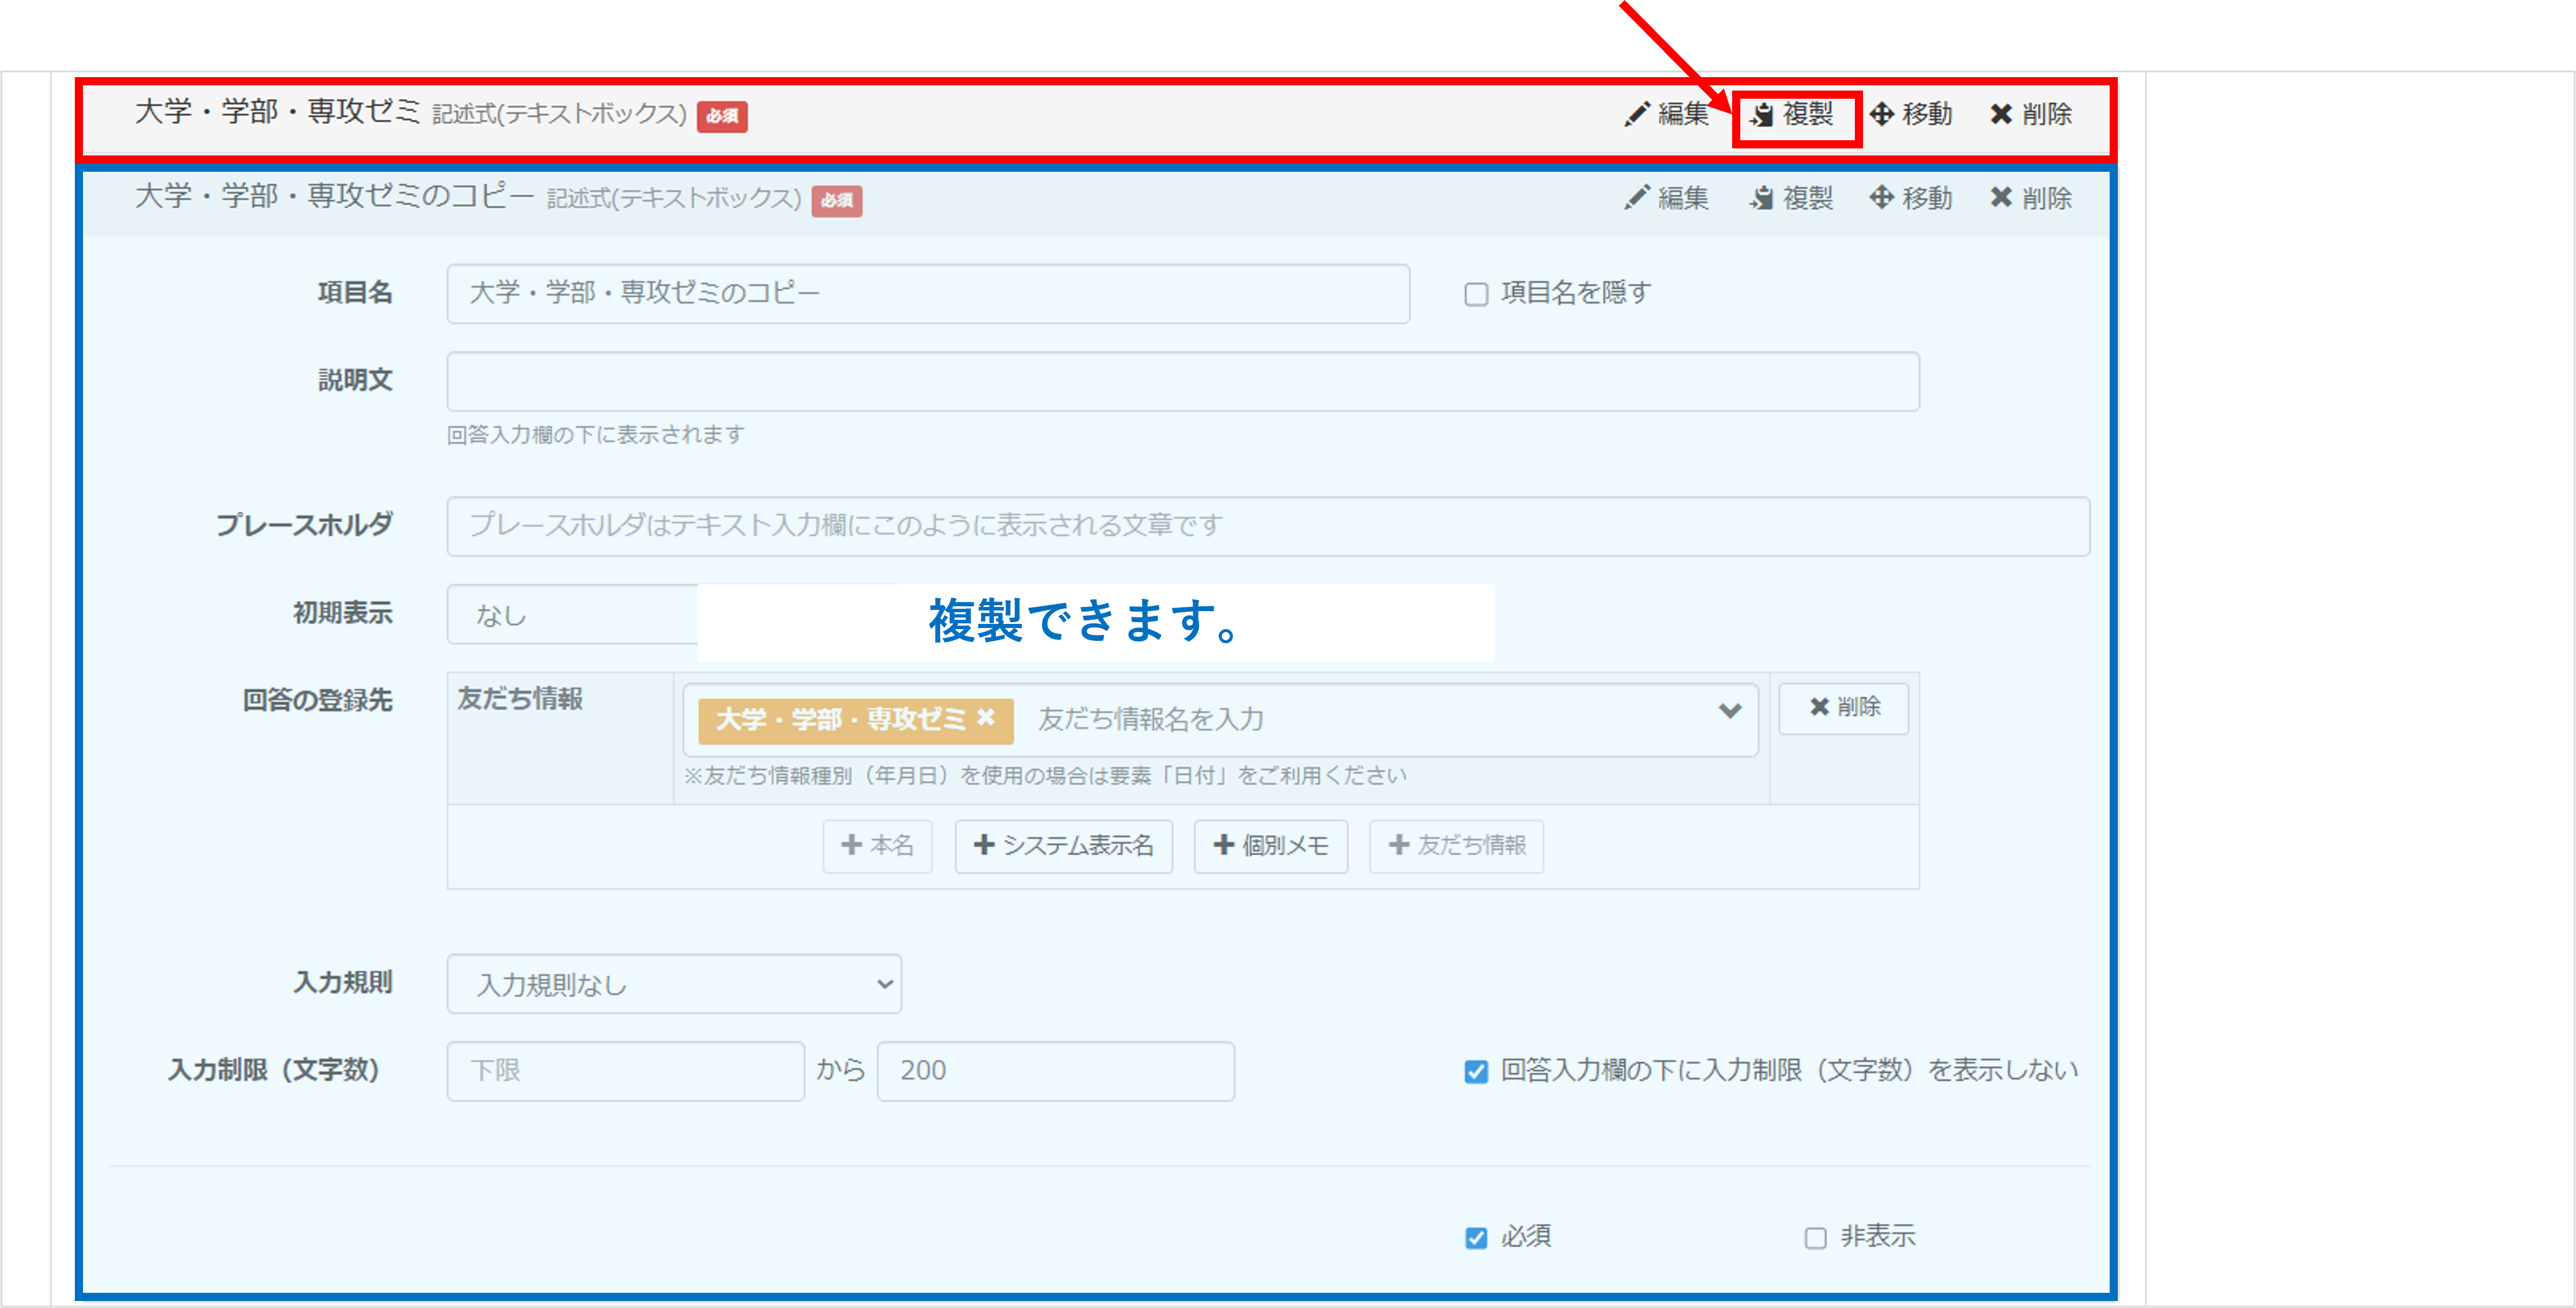Remove the 大学・学部・専攻ゼミ tag with its x
Viewport: 2576px width, 1308px height.
[x=986, y=718]
